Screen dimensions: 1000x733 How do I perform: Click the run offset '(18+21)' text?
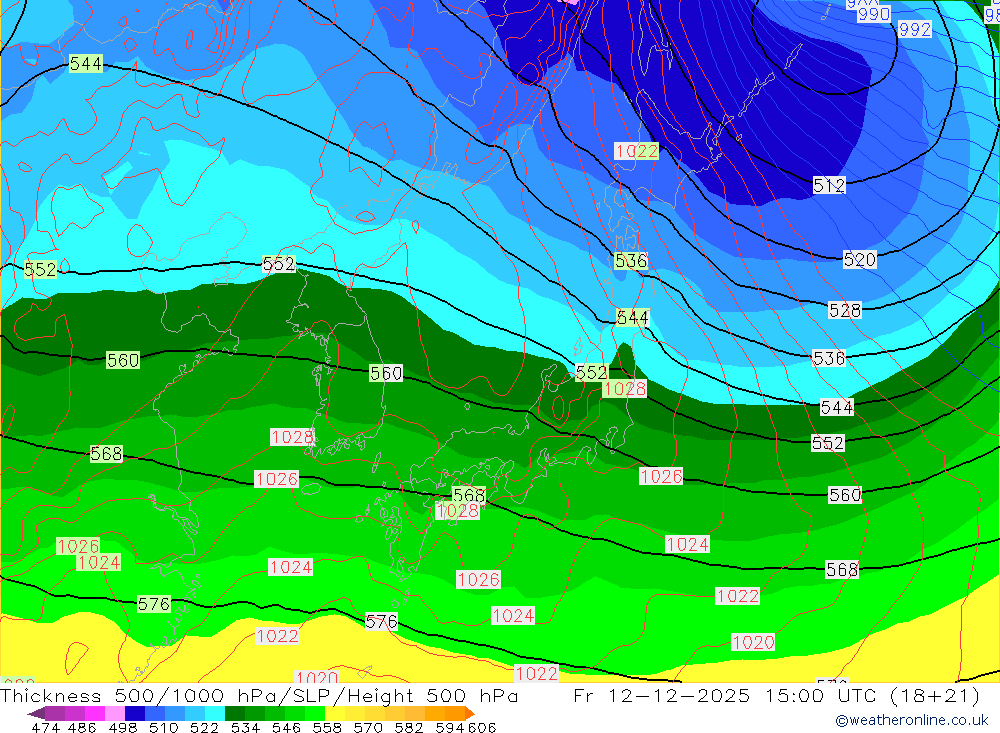934,695
